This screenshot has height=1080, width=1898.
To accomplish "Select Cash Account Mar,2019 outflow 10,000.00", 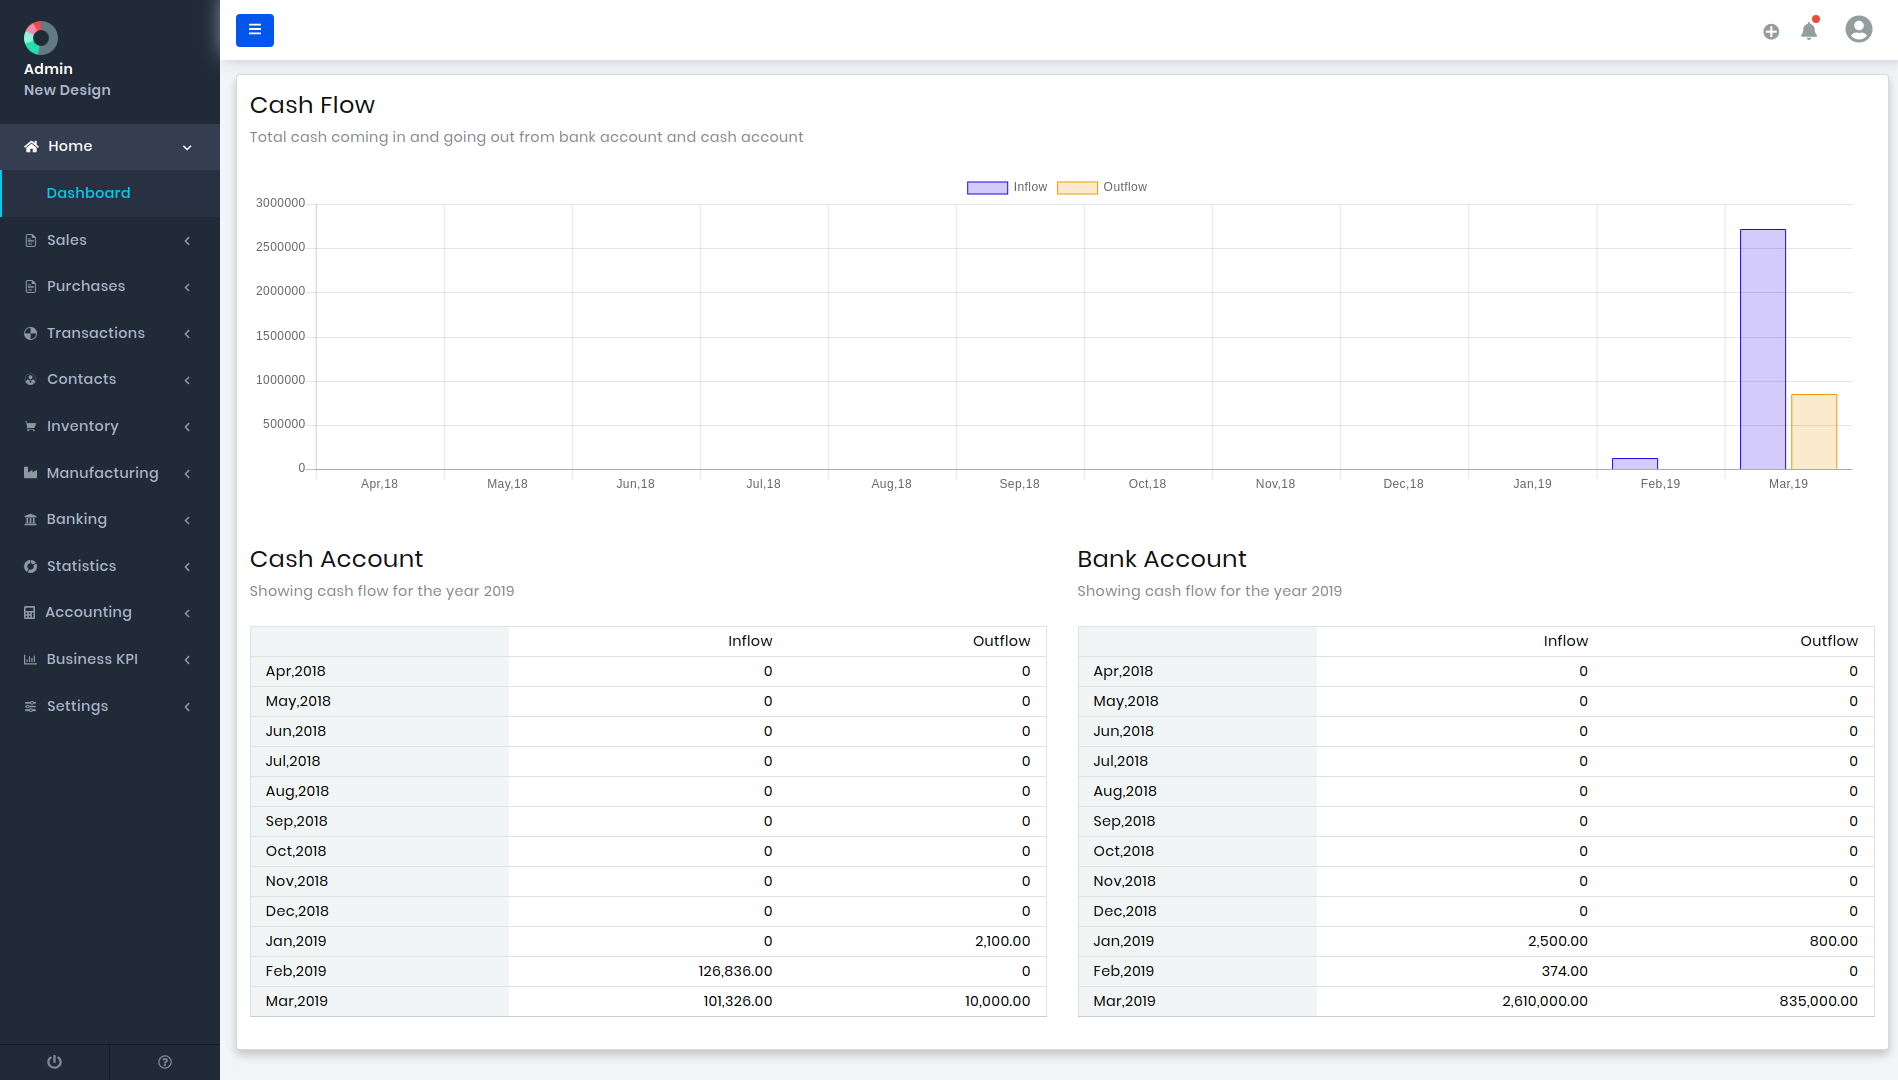I will tap(997, 1001).
